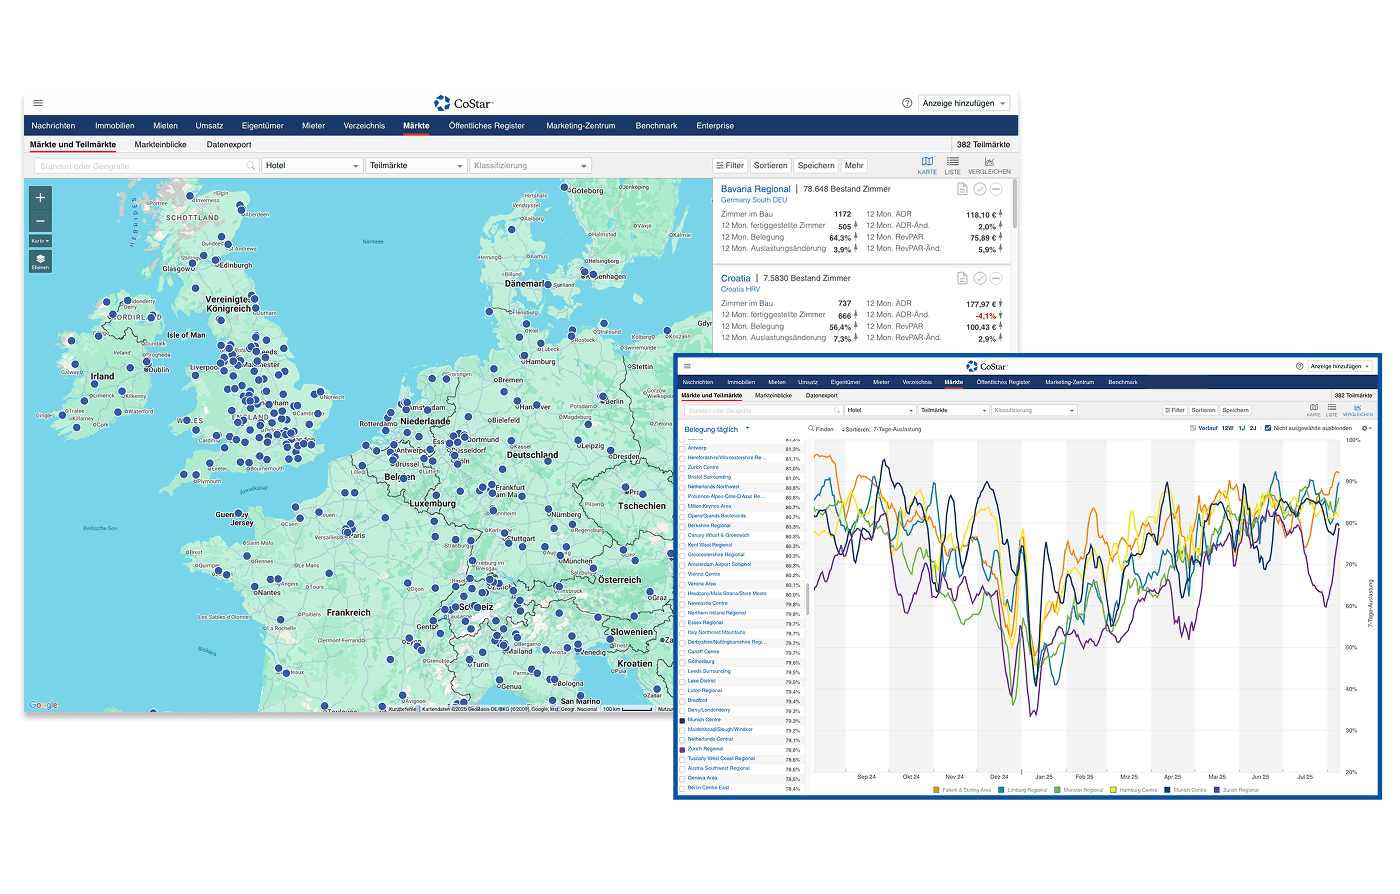This screenshot has height=894, width=1400.
Task: Click the help question mark icon beside Anzeige hinzufügen
Action: 907,103
